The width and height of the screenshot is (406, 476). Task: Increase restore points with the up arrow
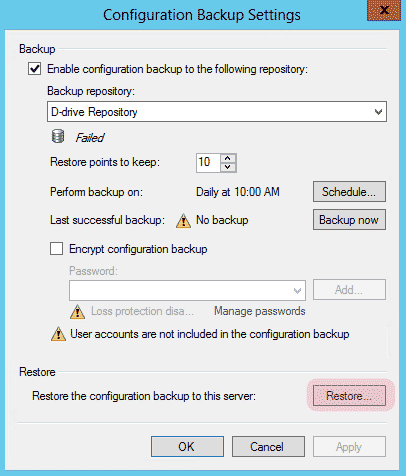coord(228,158)
